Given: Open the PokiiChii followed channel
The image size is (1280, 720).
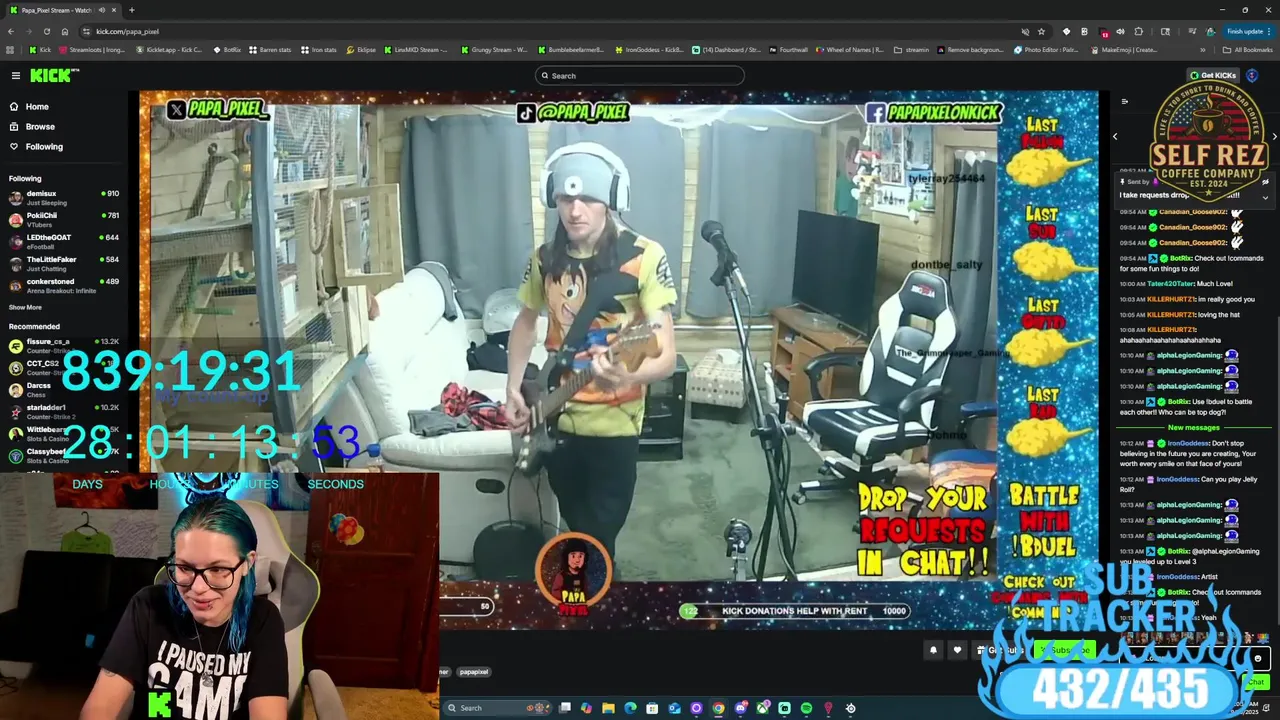Looking at the screenshot, I should [64, 219].
